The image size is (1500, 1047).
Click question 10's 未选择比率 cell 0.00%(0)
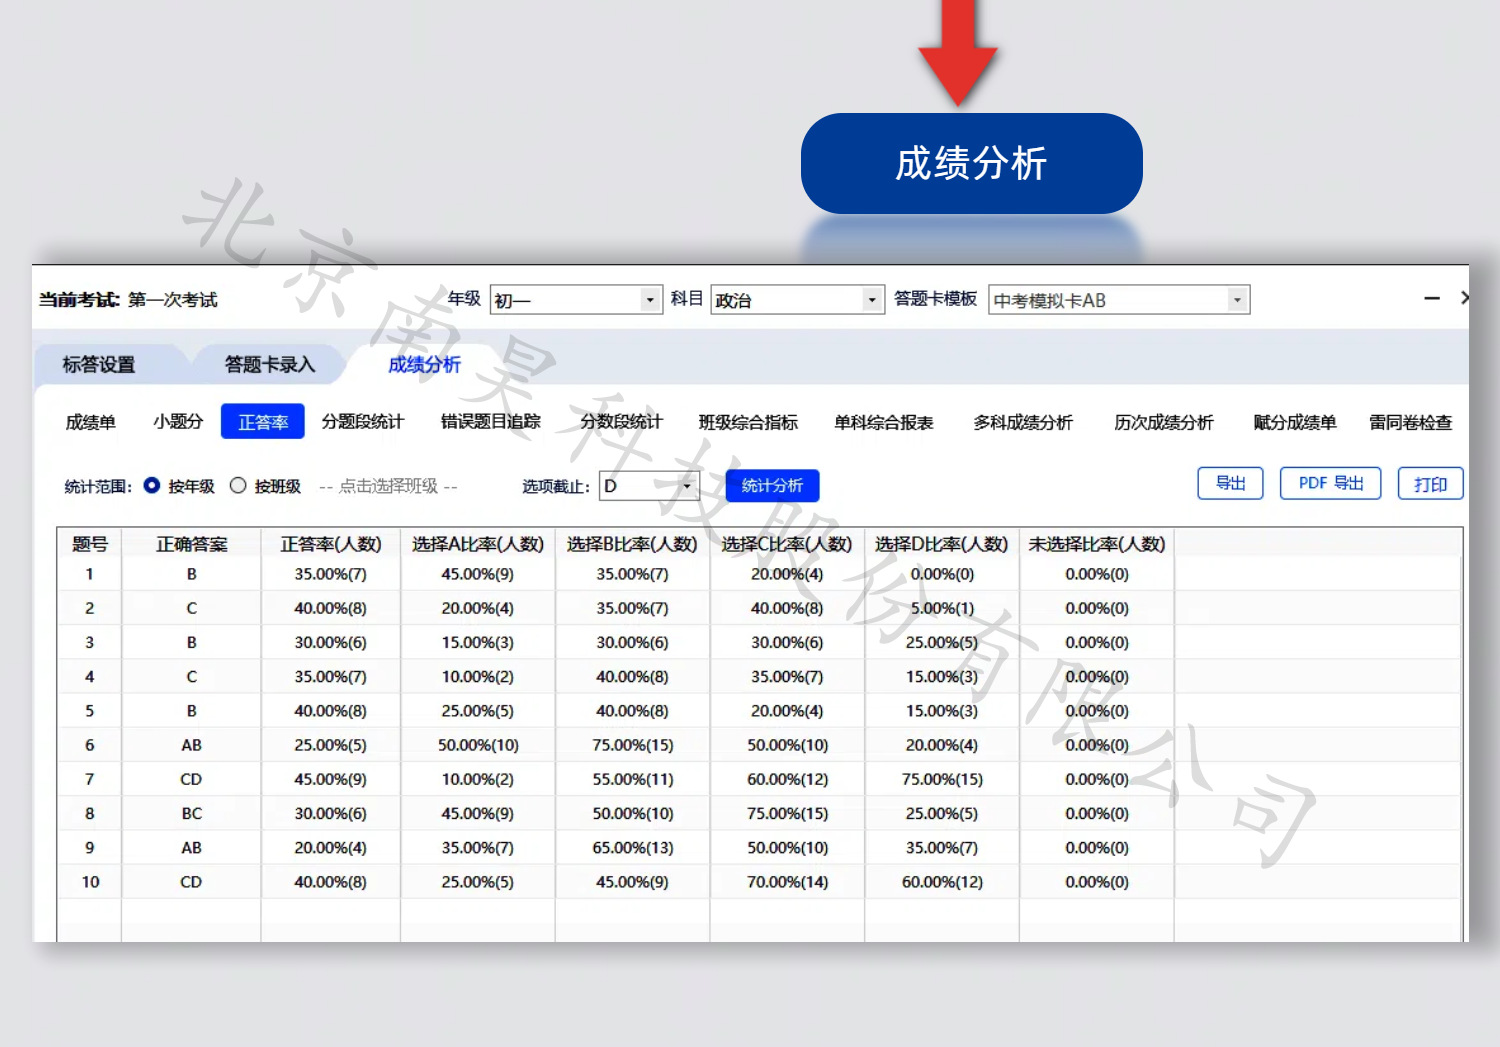point(1097,882)
